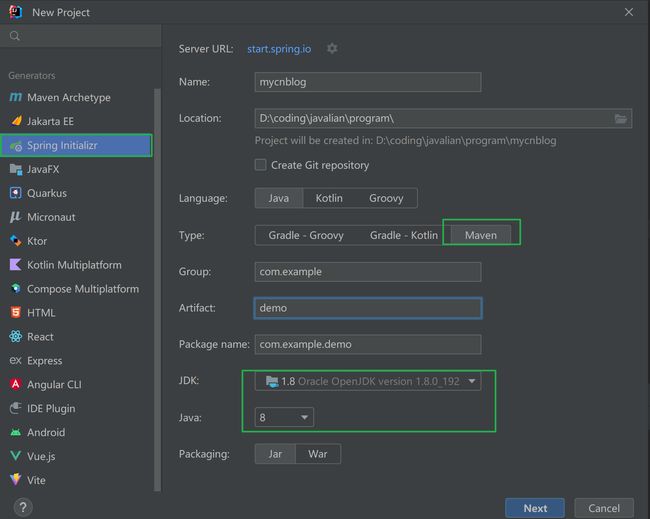Viewport: 650px width, 519px height.
Task: Open Server URL settings gear
Action: 332,49
